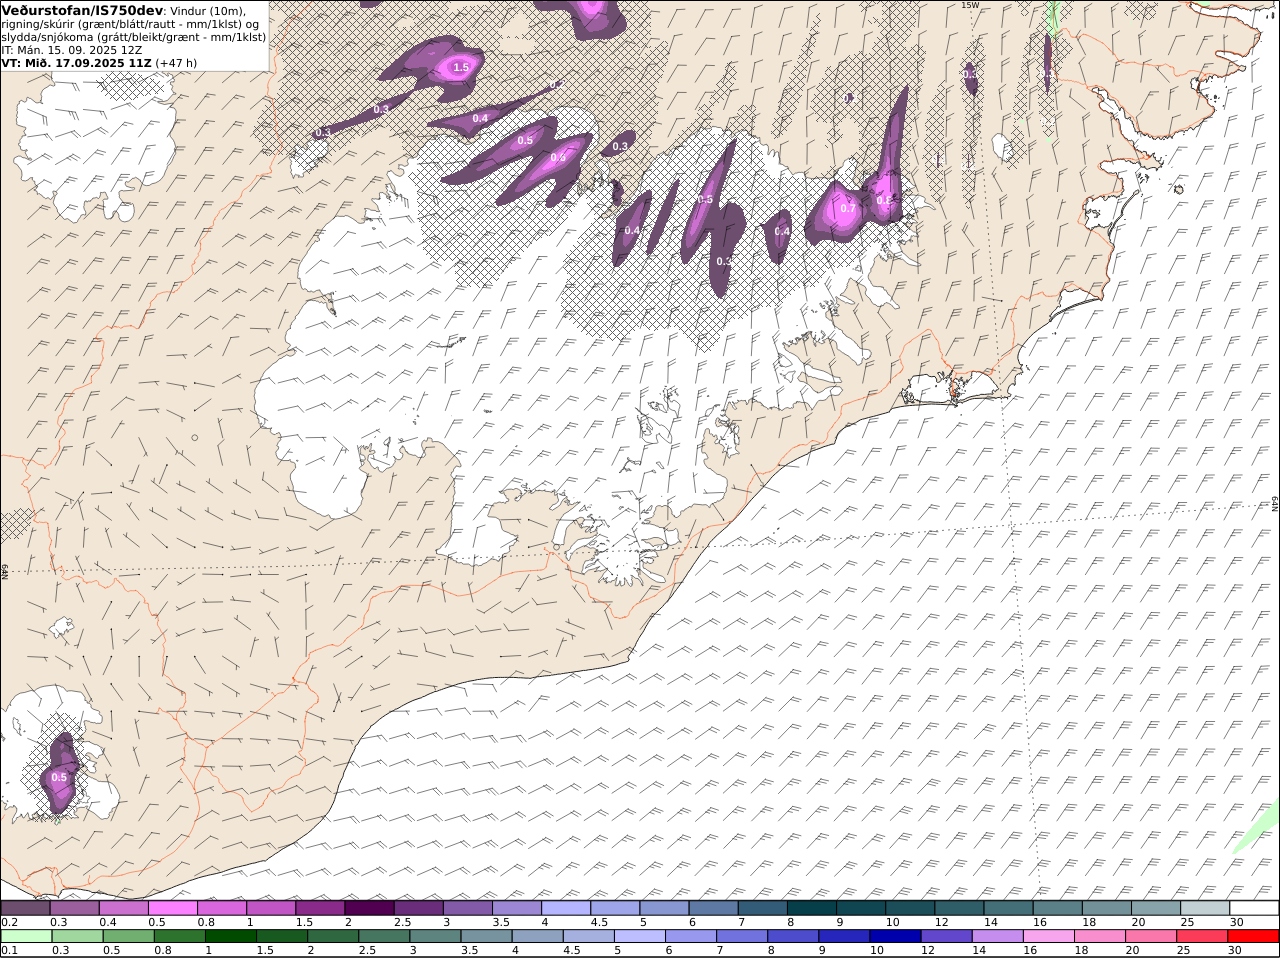
Task: Pick the pale grey upper swatch labeled 25
Action: coord(1204,908)
